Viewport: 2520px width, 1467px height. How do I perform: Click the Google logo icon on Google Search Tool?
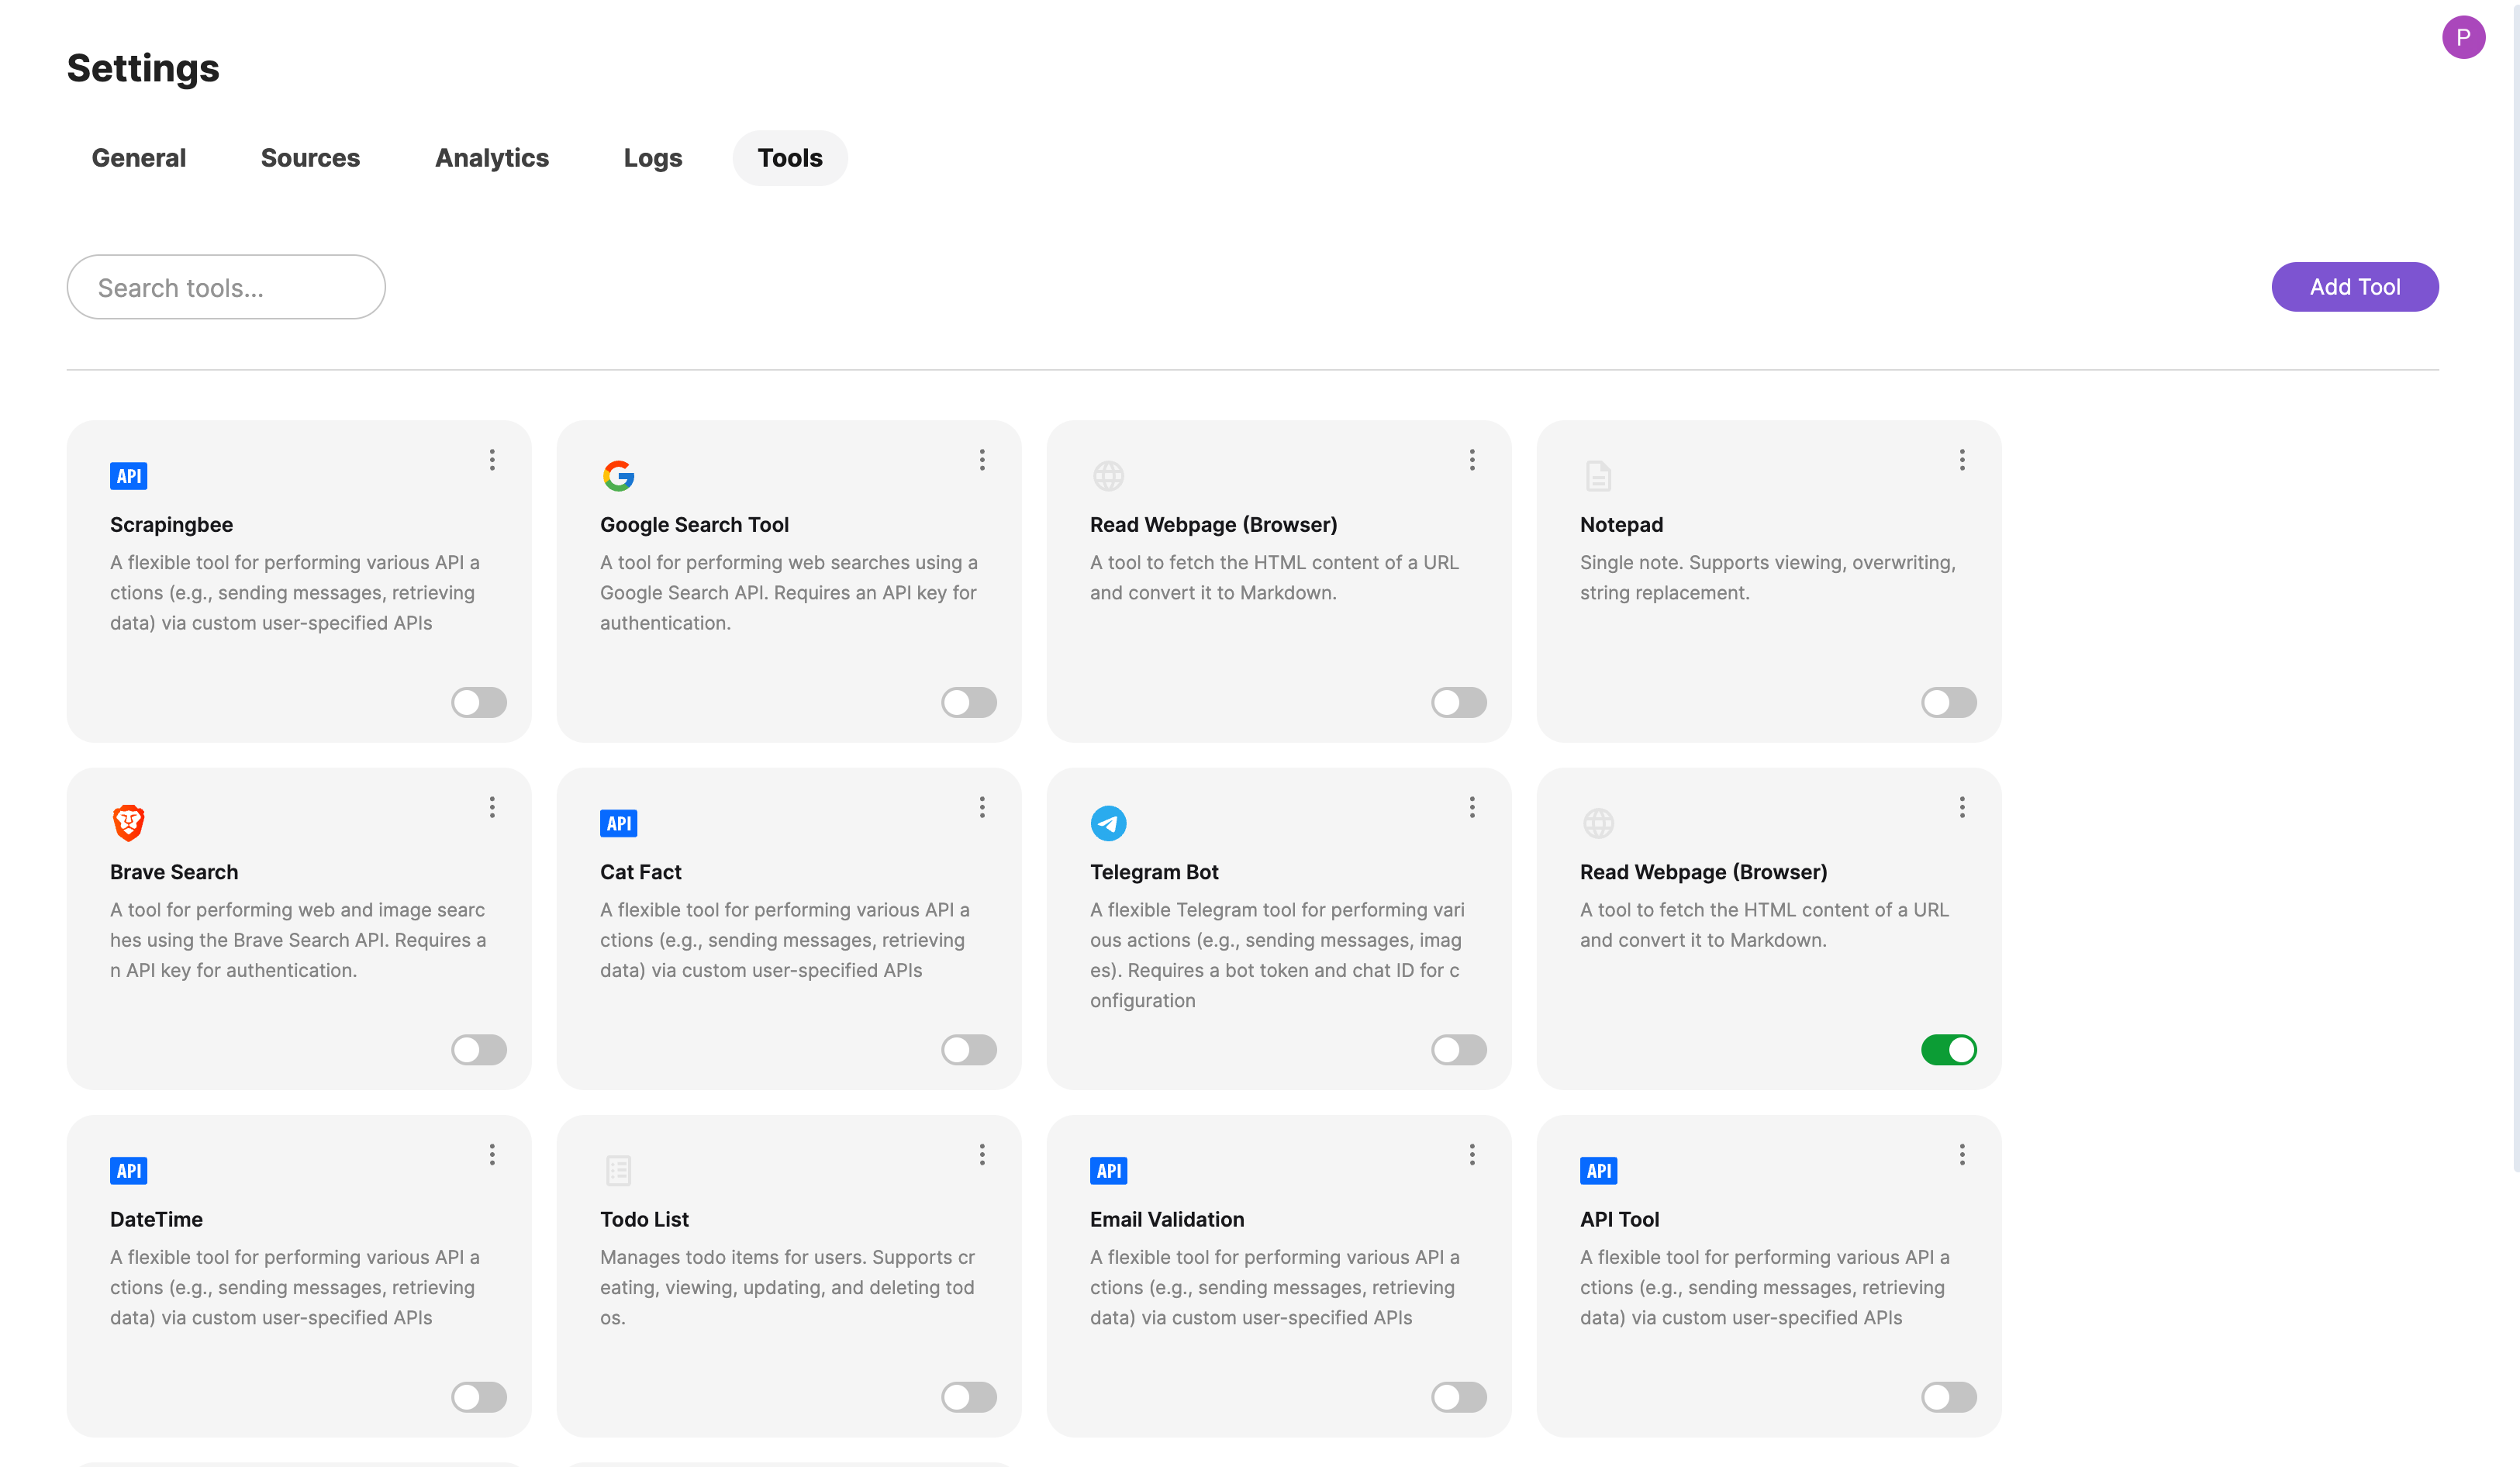(618, 476)
